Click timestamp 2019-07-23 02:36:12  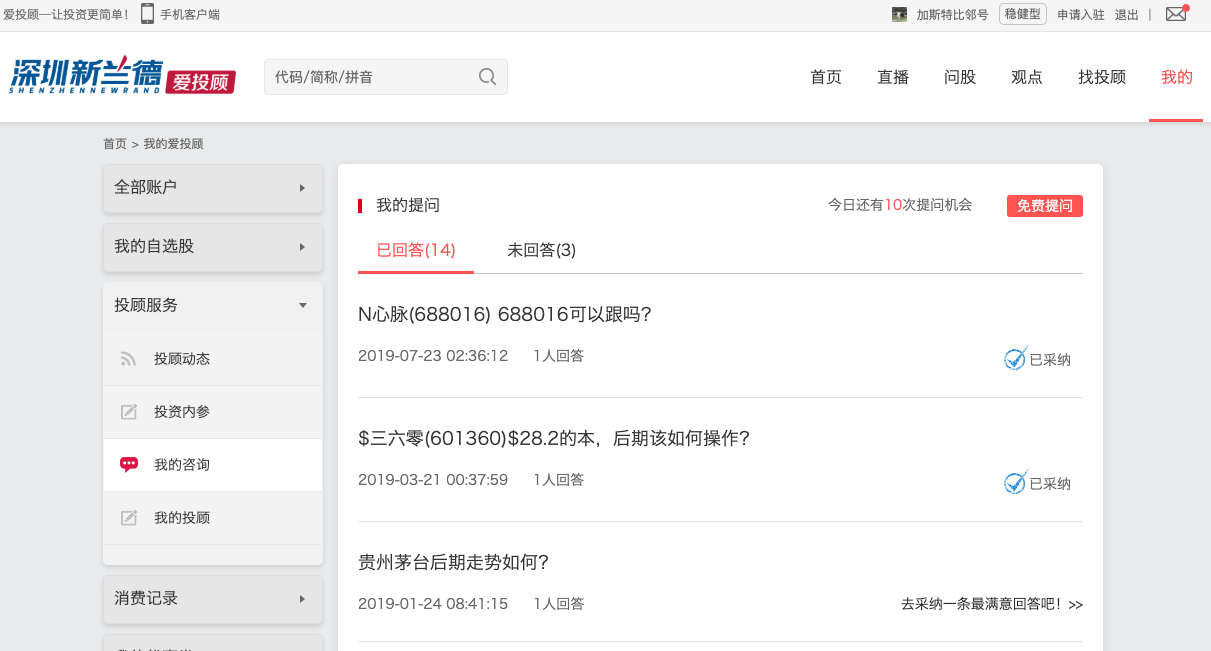click(x=433, y=356)
